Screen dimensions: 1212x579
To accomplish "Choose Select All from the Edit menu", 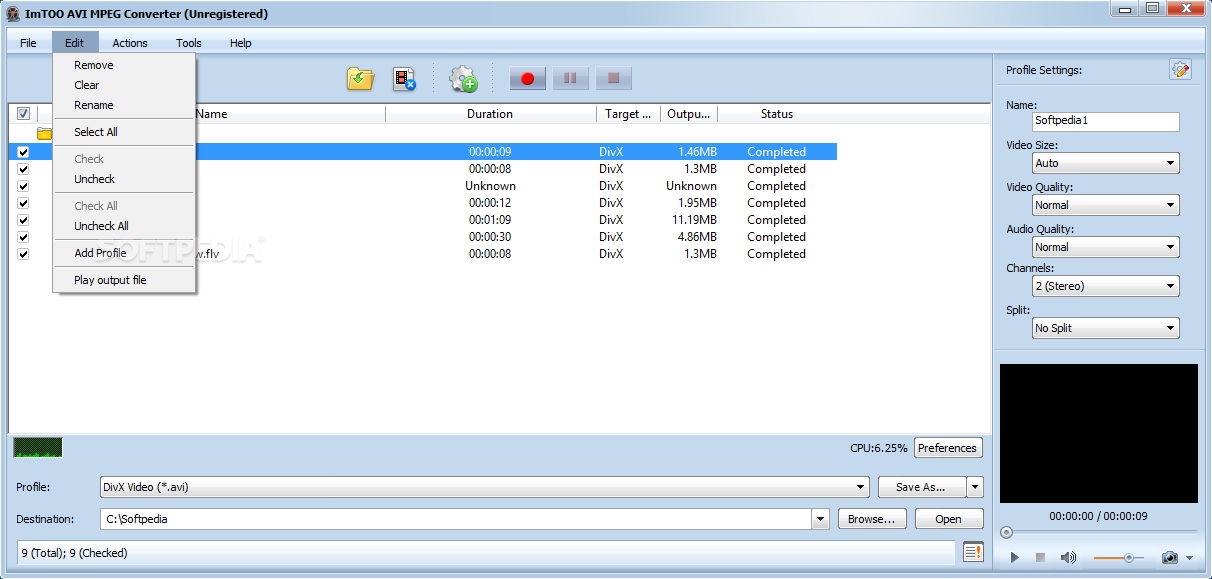I will pos(124,132).
